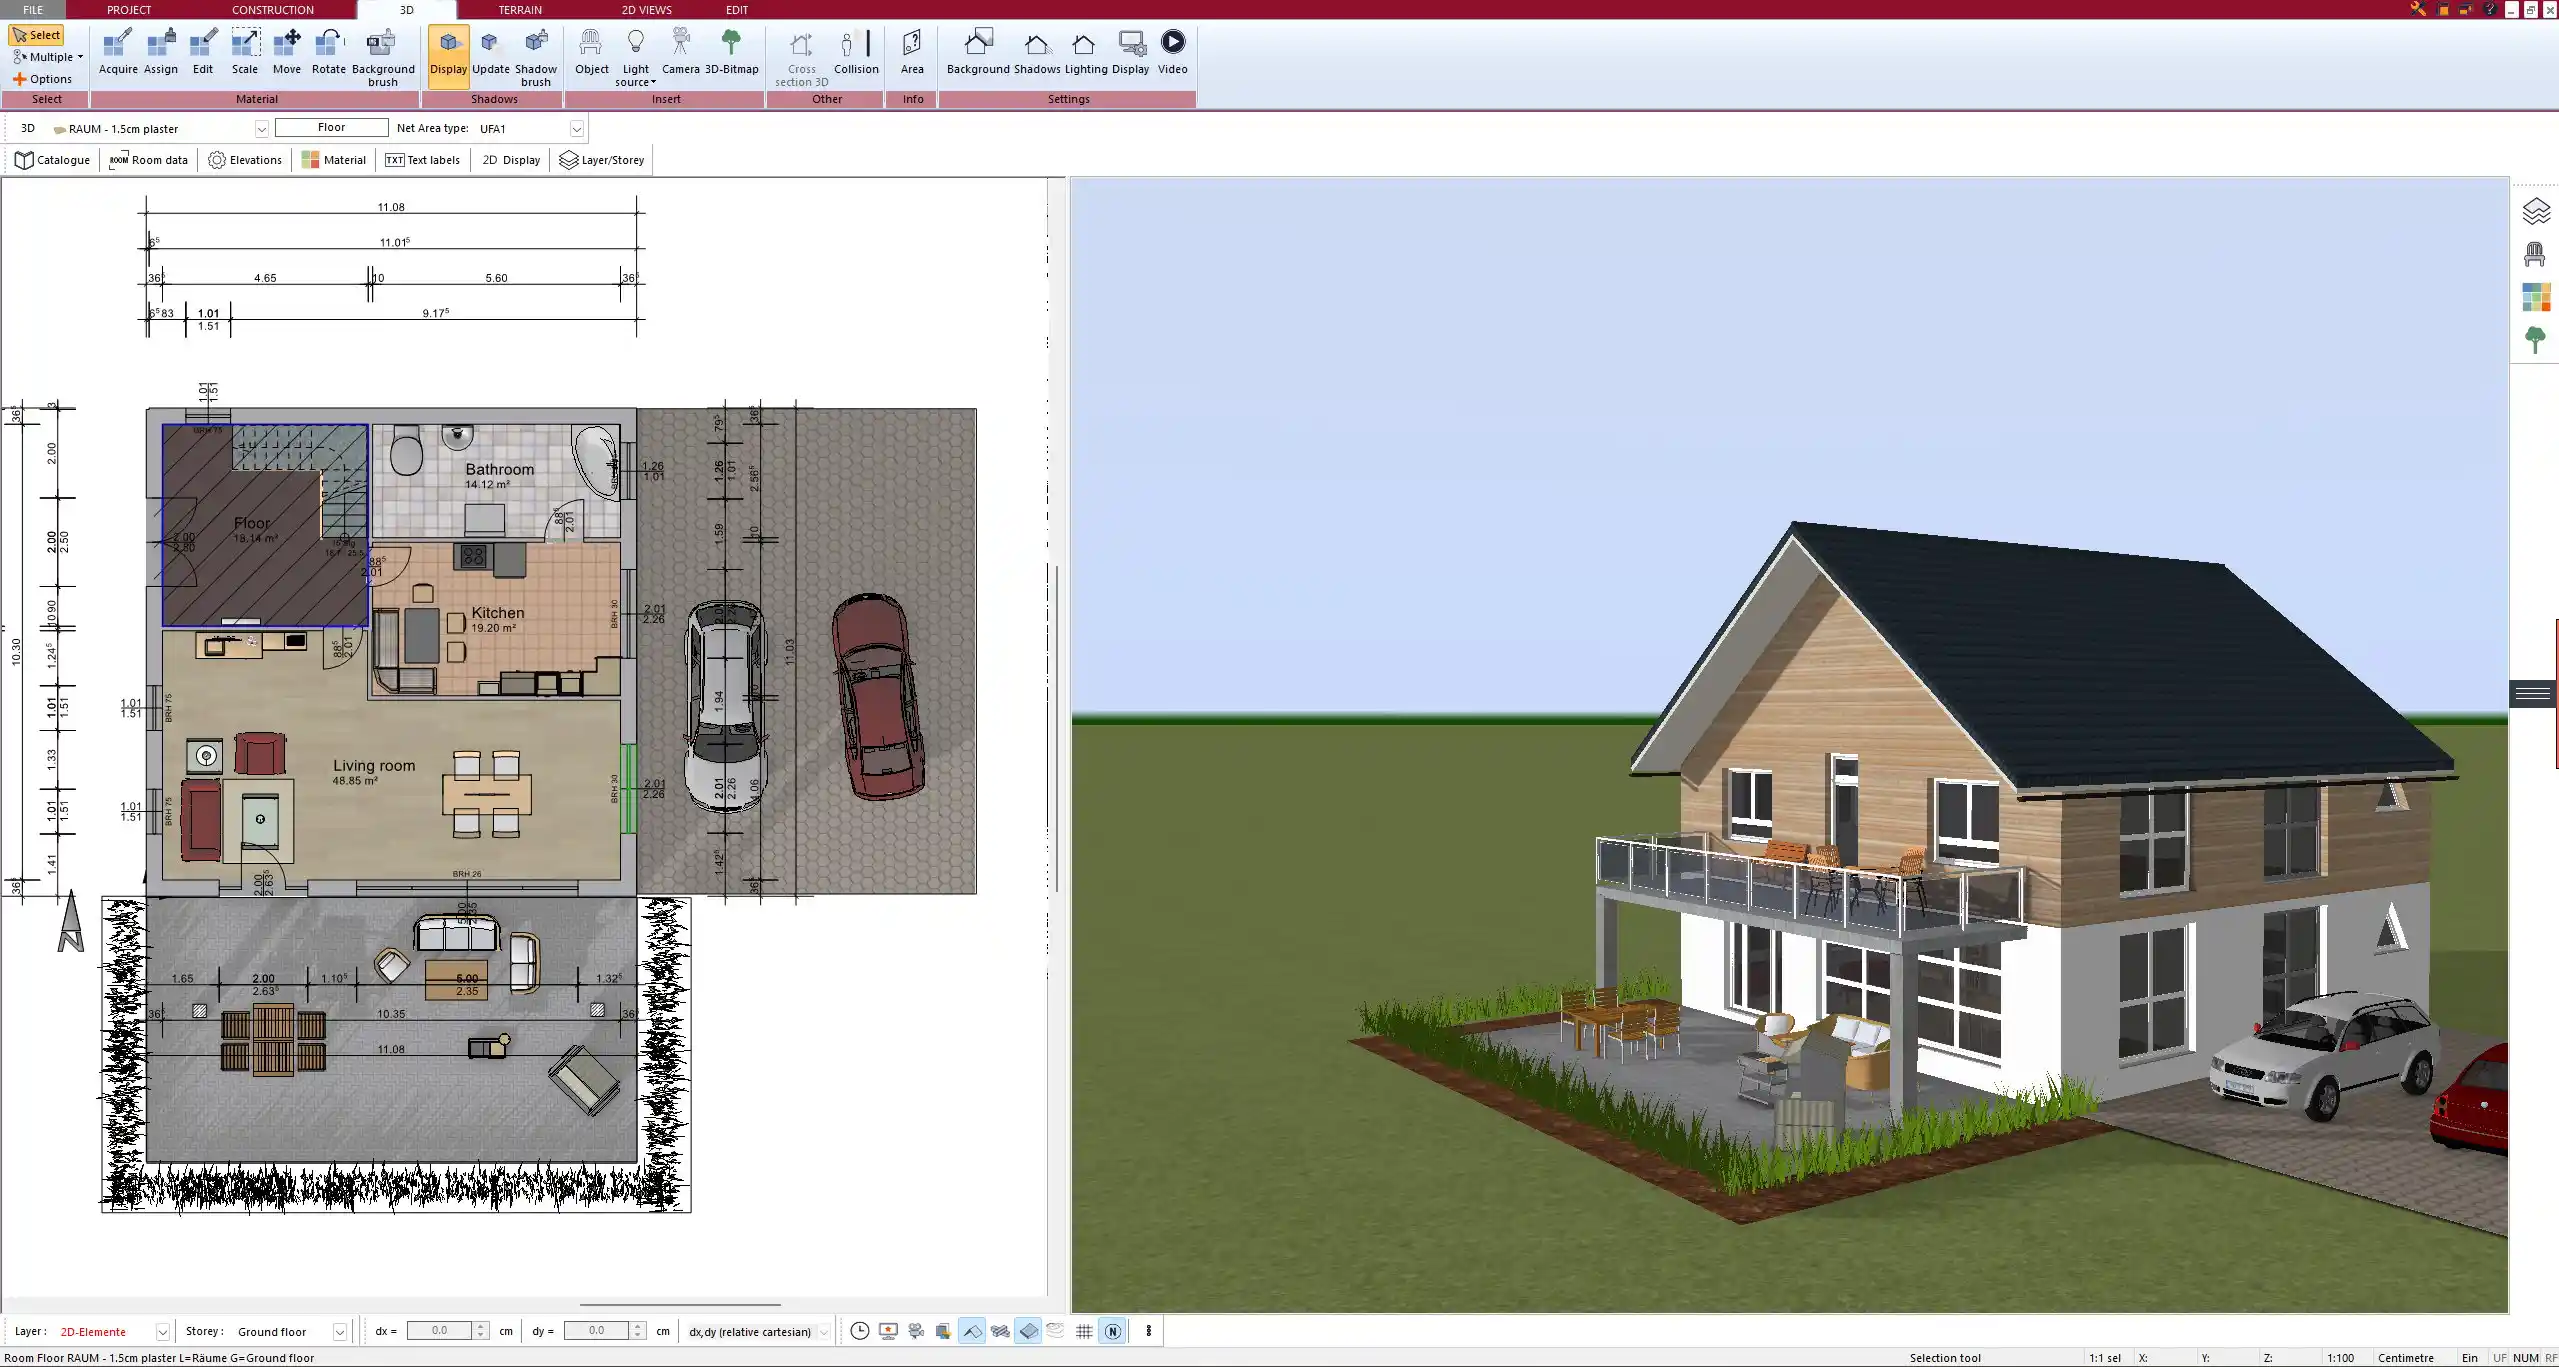Expand the RAUM - 1.5cm plaster dropdown
Viewport: 2559px width, 1367px height.
(x=261, y=129)
